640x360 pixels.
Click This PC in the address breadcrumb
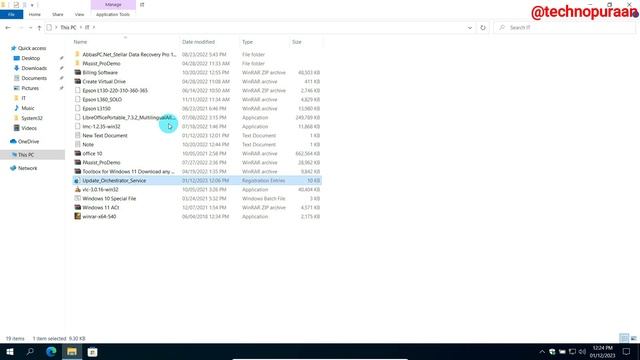point(68,27)
